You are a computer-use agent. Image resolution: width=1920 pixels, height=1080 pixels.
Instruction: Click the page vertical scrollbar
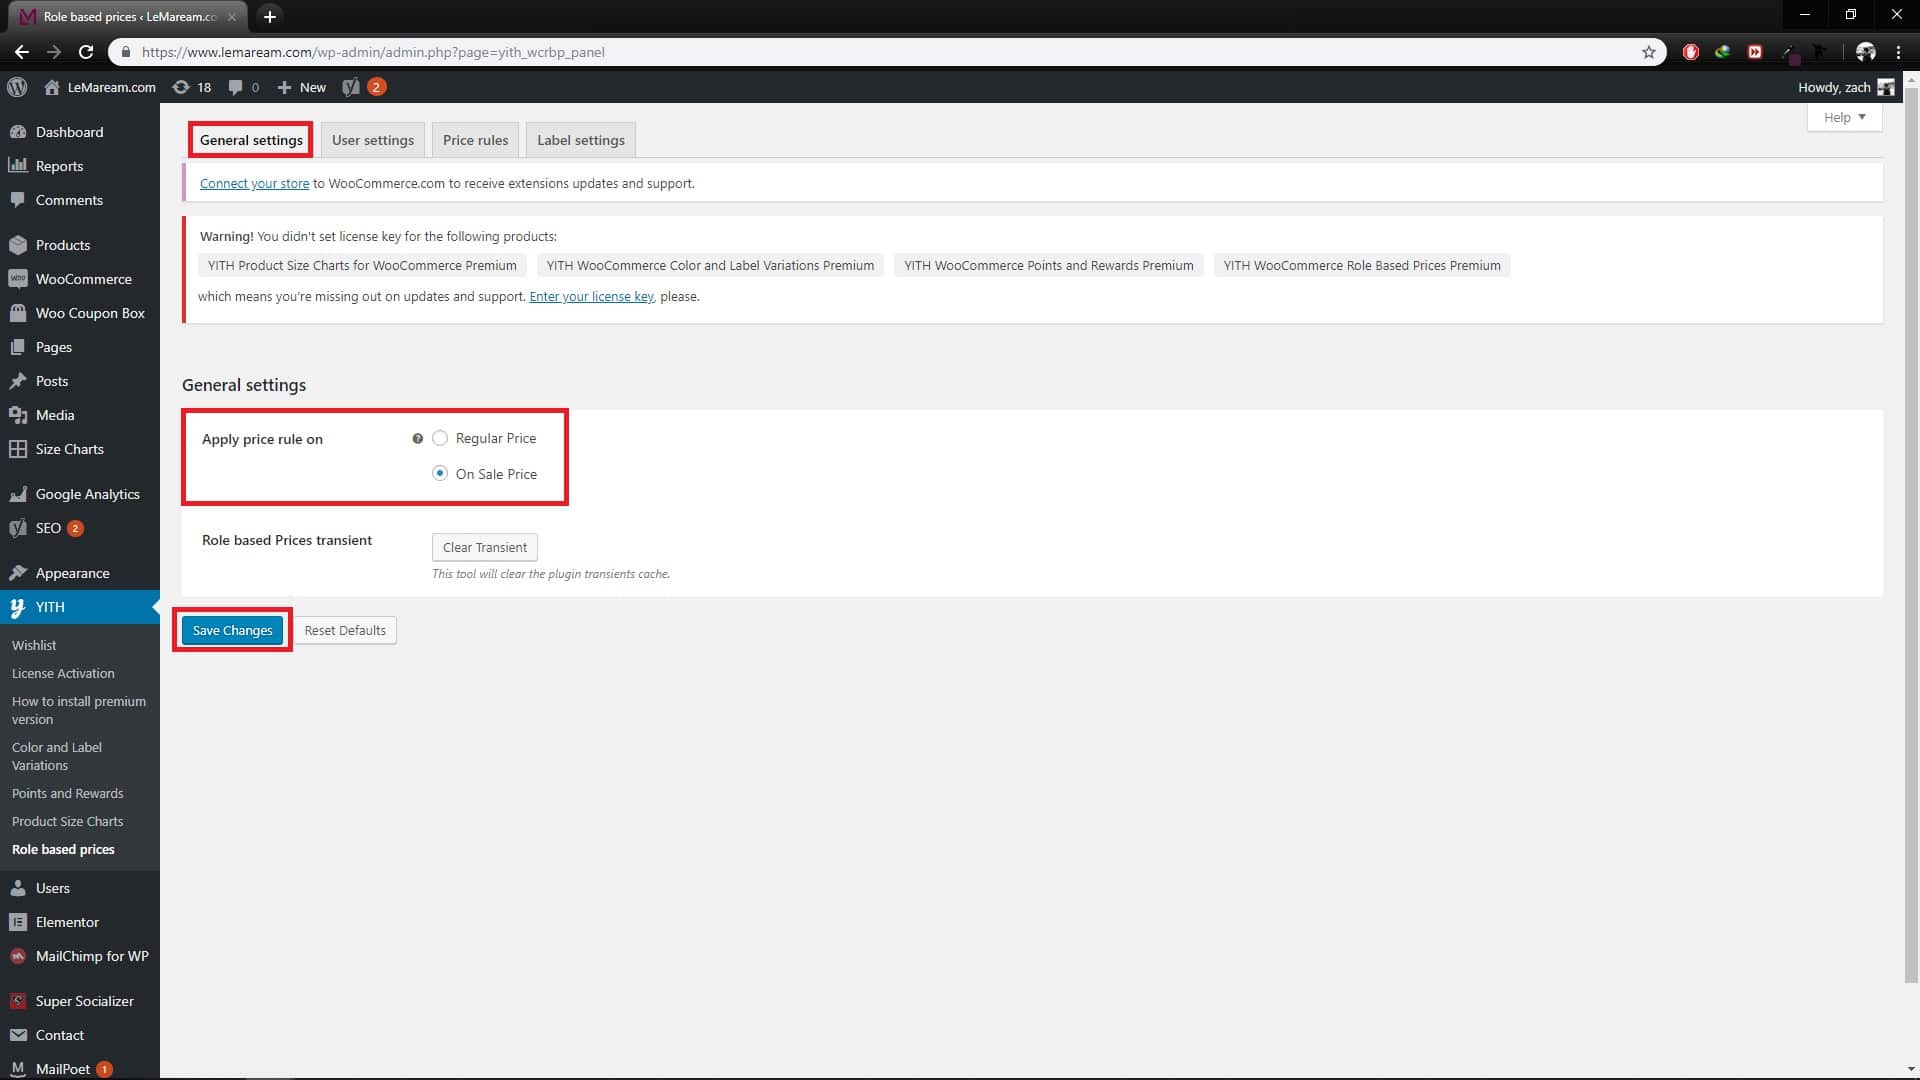click(x=1911, y=535)
